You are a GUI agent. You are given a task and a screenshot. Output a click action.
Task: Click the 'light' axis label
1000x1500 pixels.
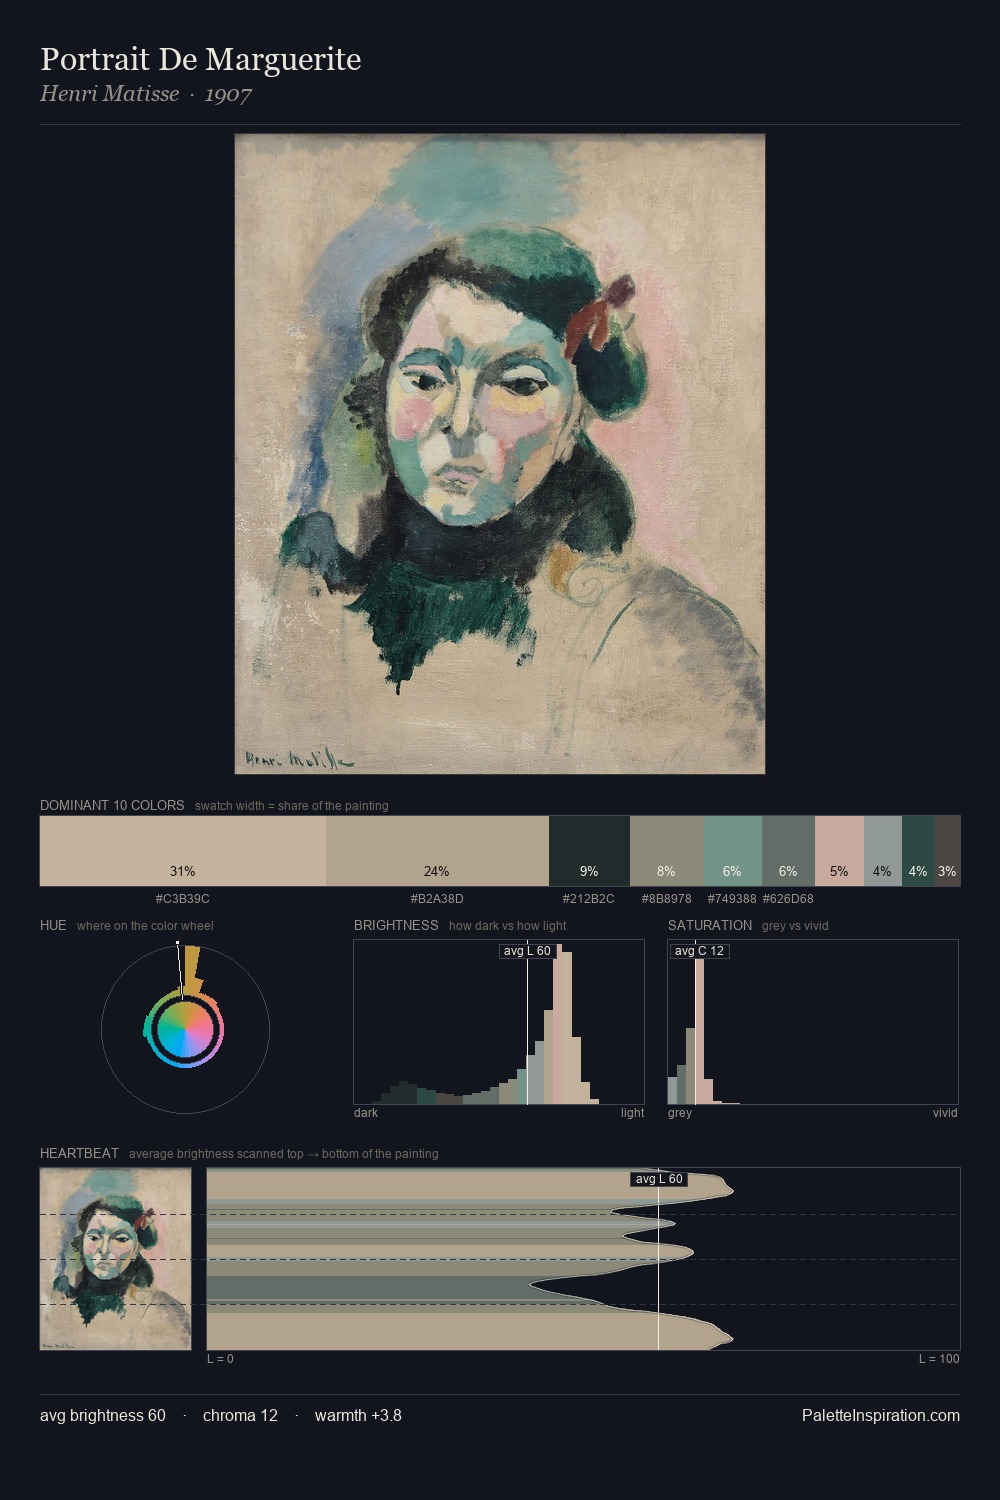(633, 1113)
